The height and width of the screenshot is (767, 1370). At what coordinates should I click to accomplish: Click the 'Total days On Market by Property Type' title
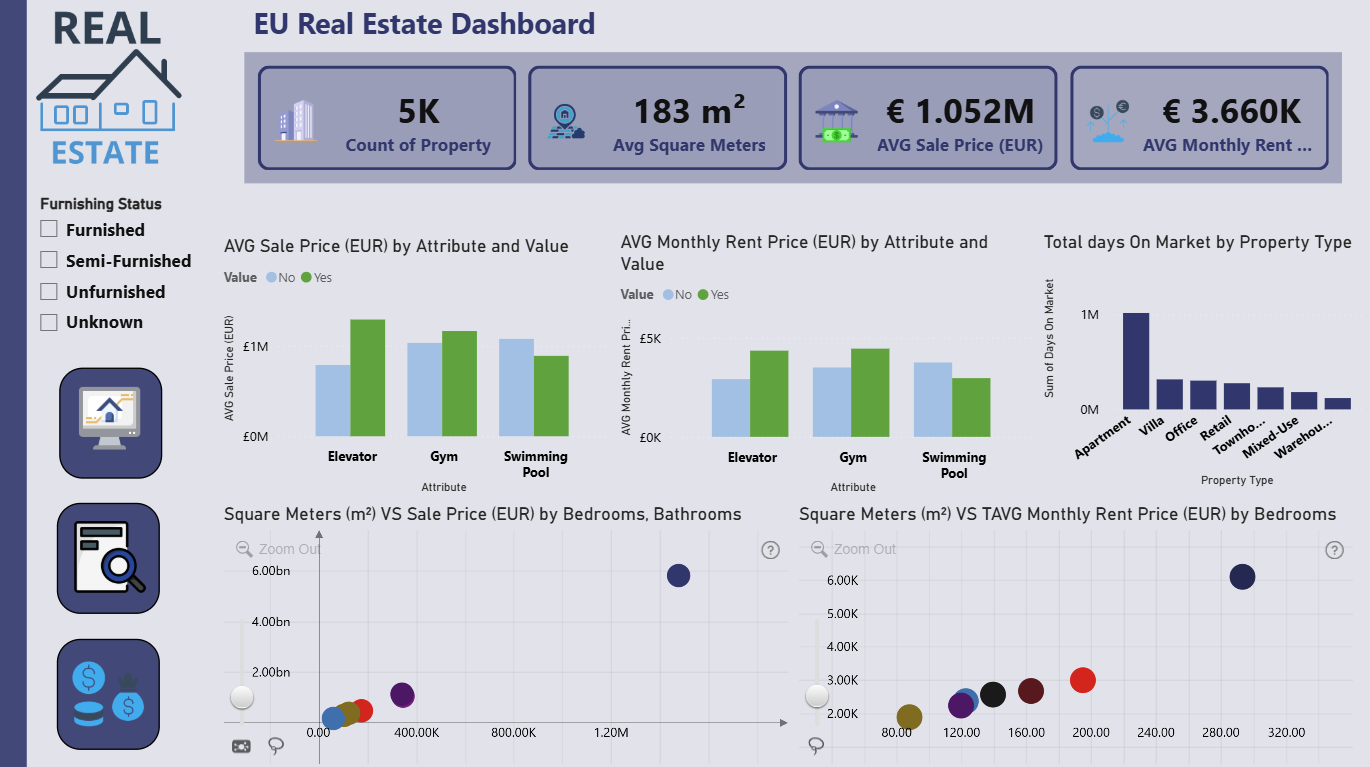[x=1198, y=242]
